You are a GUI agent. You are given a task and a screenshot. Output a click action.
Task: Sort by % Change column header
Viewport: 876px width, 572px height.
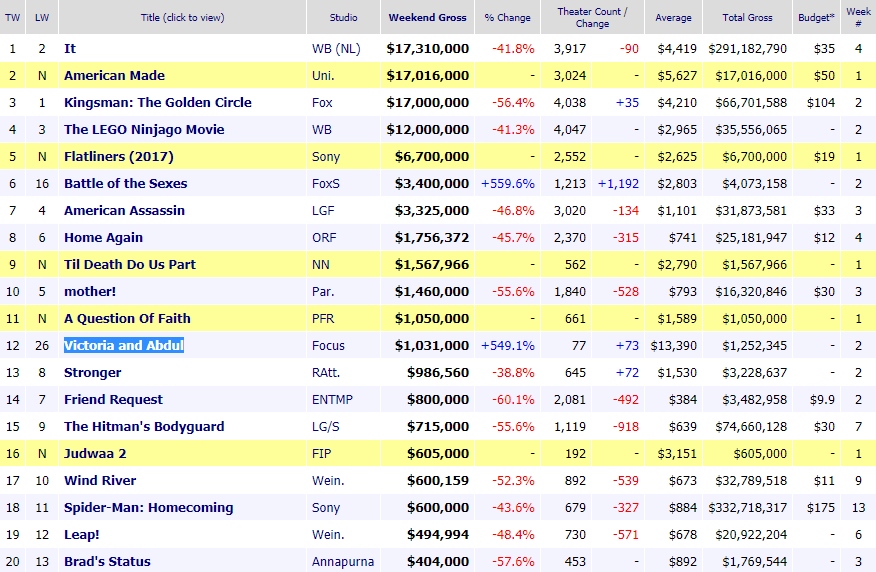coord(507,17)
